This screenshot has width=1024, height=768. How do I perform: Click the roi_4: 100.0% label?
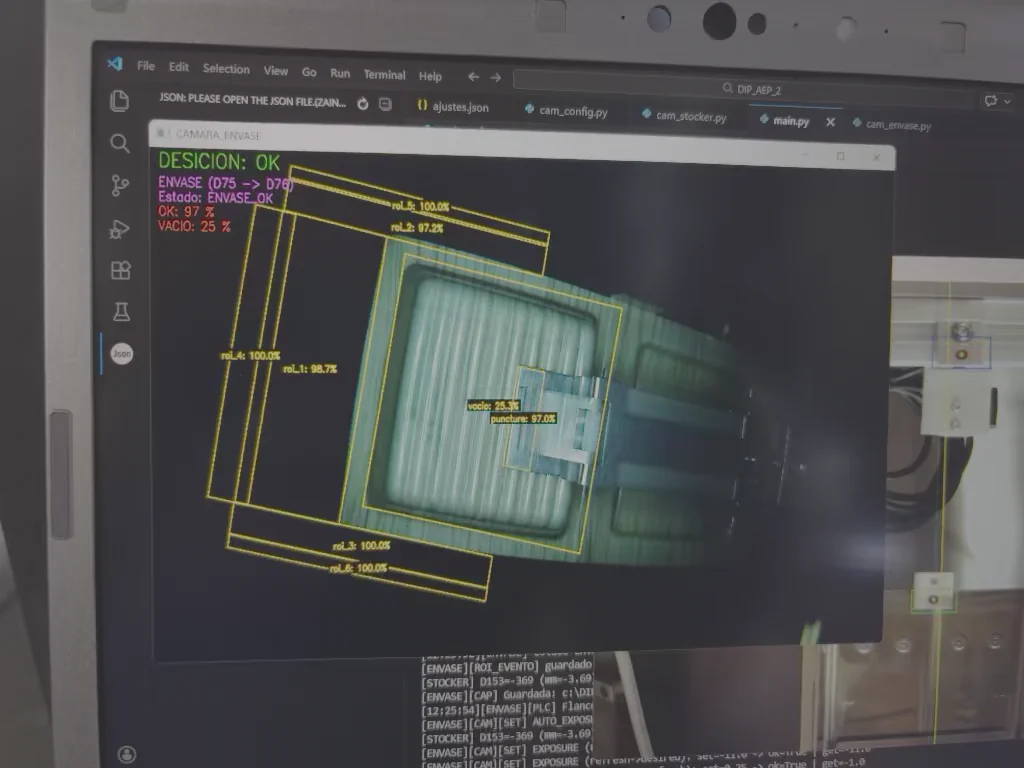coord(250,356)
